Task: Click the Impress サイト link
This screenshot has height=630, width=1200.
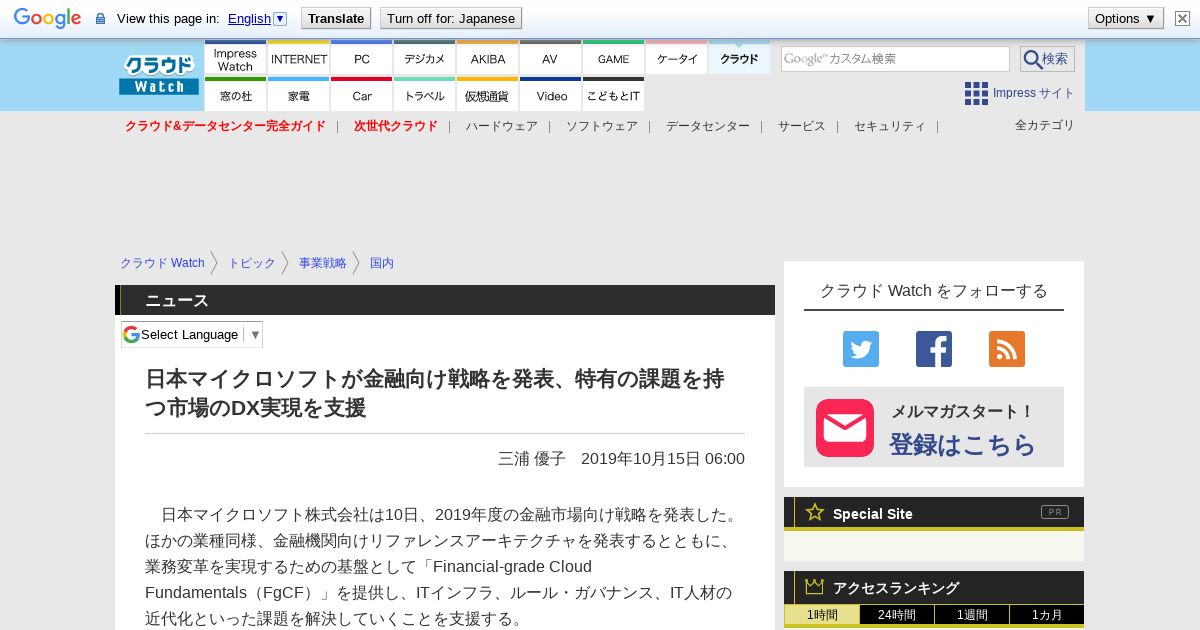Action: (1033, 93)
